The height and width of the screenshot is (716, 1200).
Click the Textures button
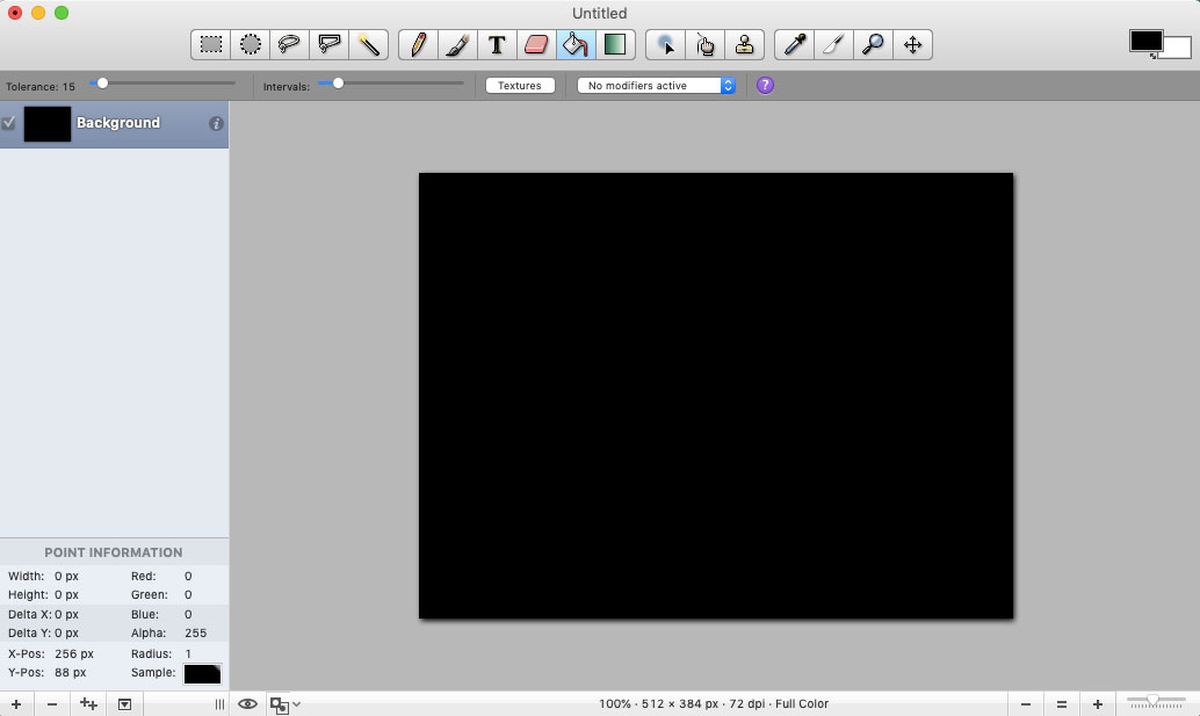pos(520,86)
